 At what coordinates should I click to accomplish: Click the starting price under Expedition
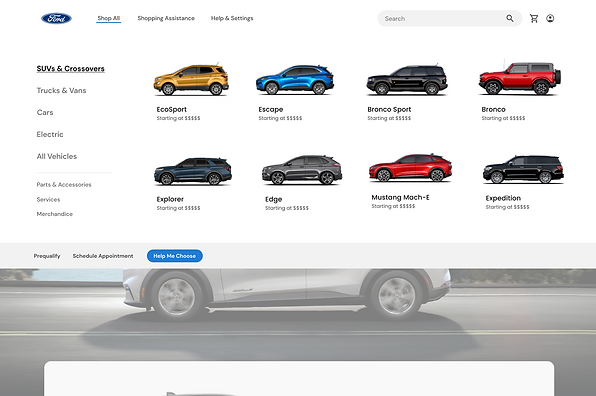click(507, 208)
